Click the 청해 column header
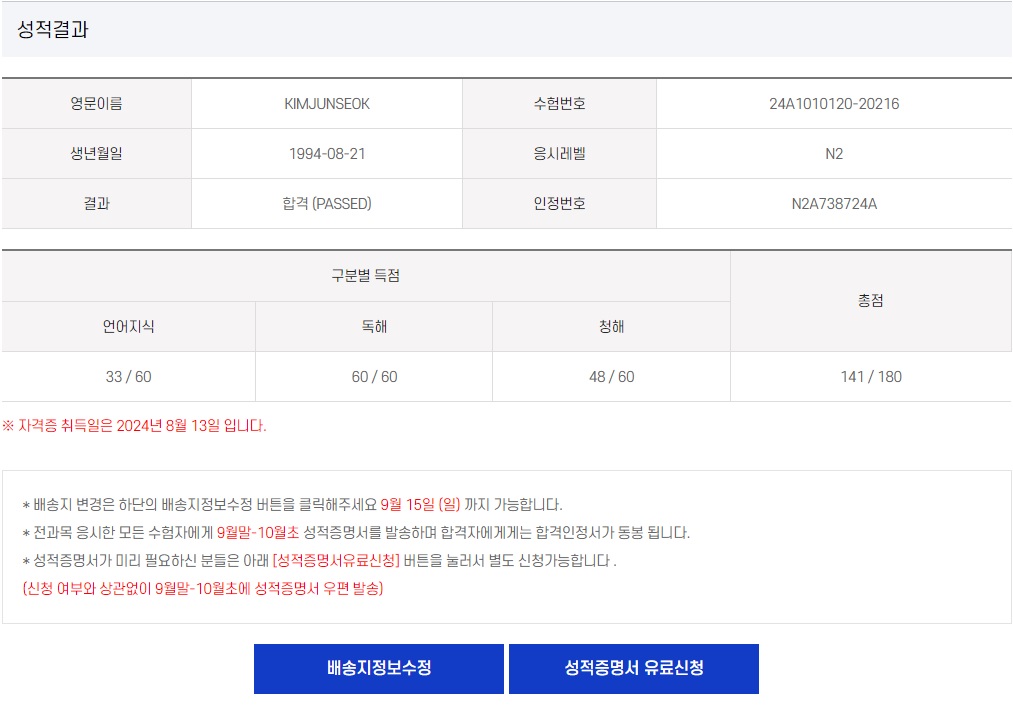Image resolution: width=1013 pixels, height=708 pixels. [611, 326]
